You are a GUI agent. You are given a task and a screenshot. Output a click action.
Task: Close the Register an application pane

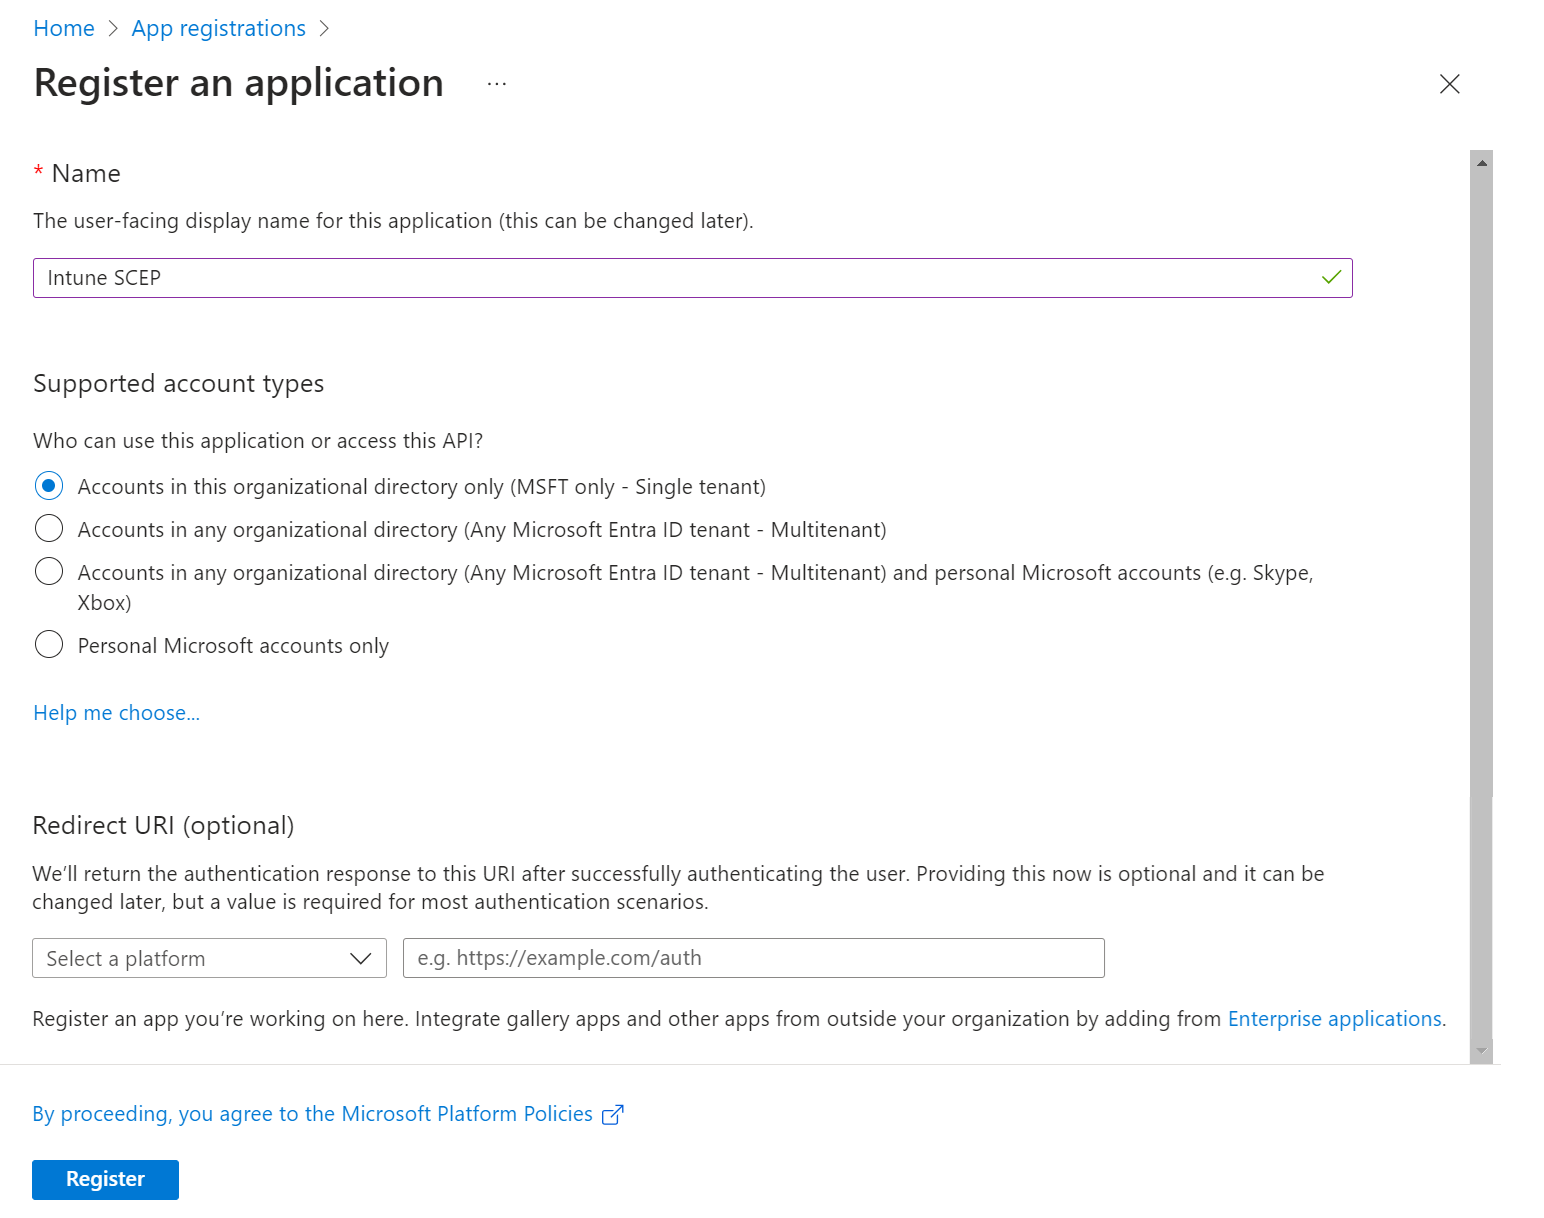(x=1449, y=84)
